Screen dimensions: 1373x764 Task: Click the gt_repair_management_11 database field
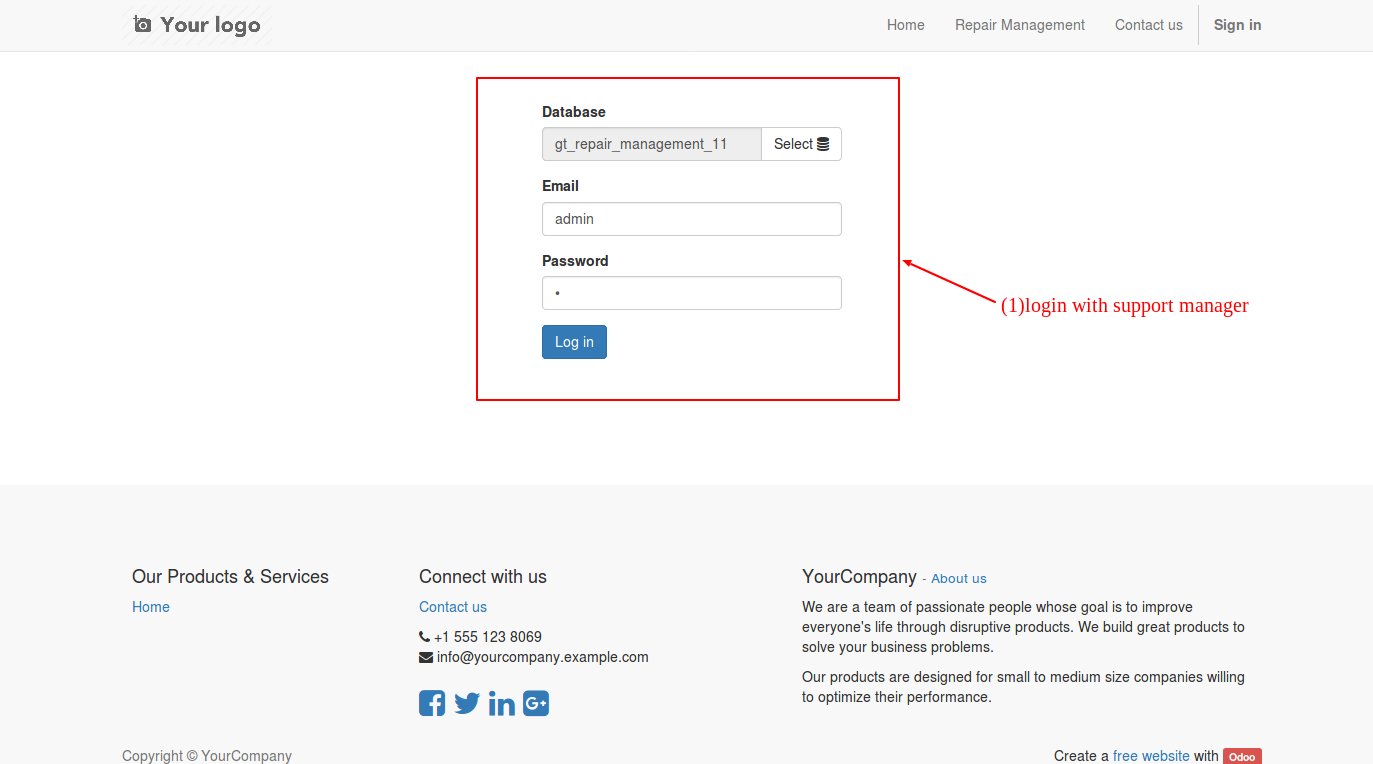[x=652, y=144]
